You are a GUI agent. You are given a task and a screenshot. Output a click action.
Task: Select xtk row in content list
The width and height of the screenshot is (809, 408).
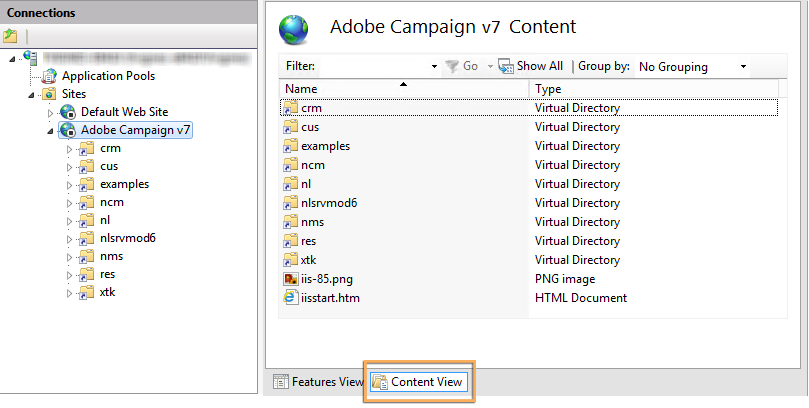pos(529,260)
